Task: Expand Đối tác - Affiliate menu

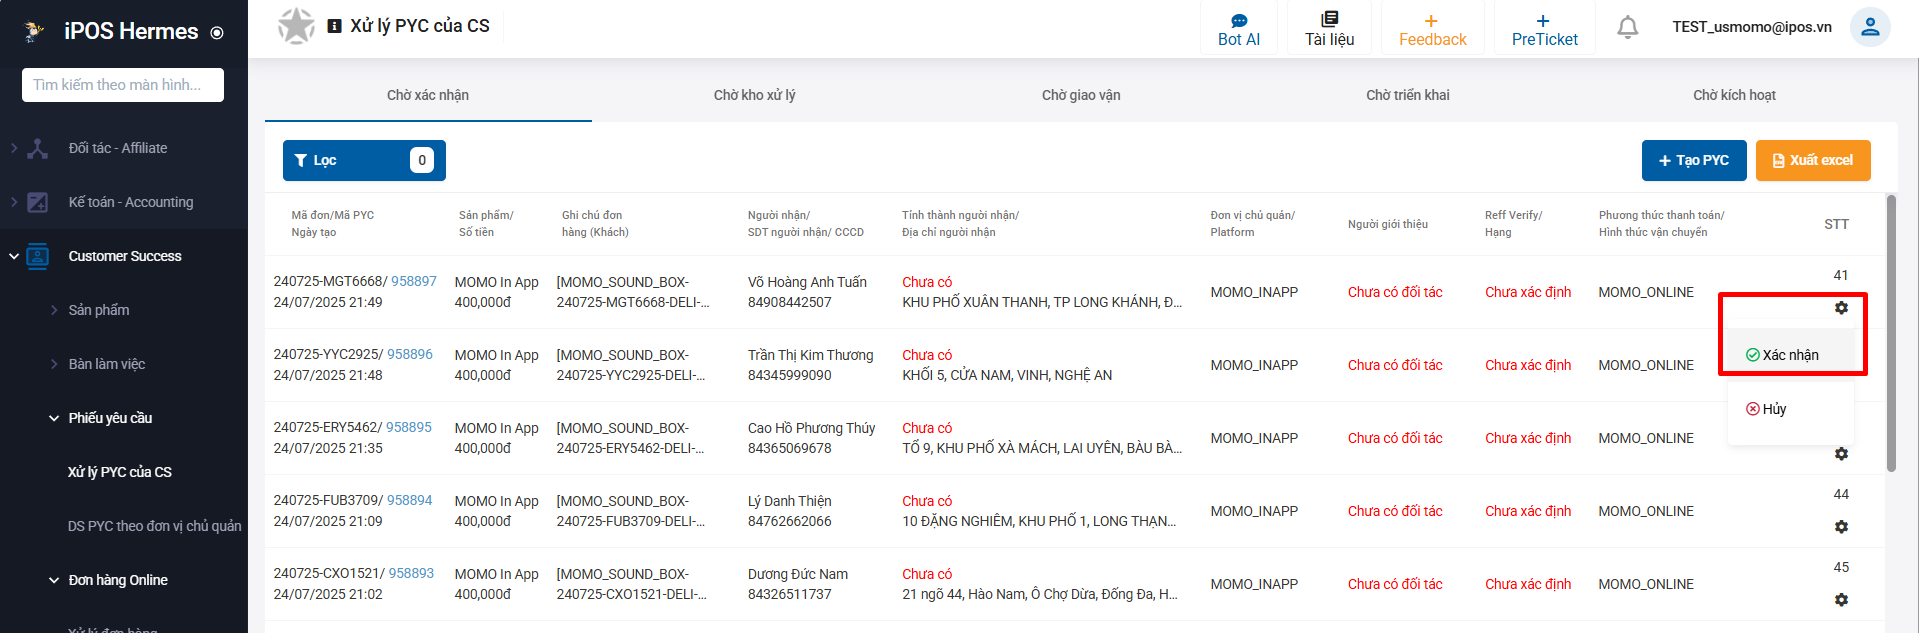Action: pos(14,148)
